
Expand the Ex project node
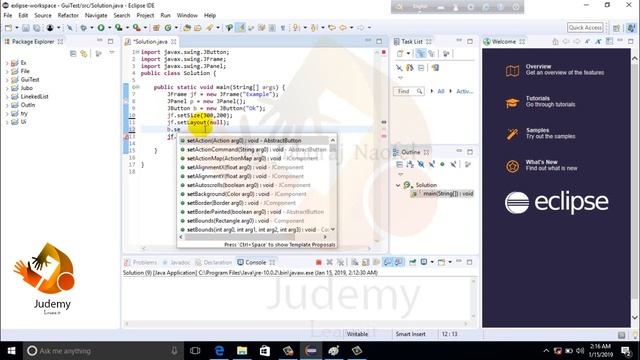click(7, 63)
